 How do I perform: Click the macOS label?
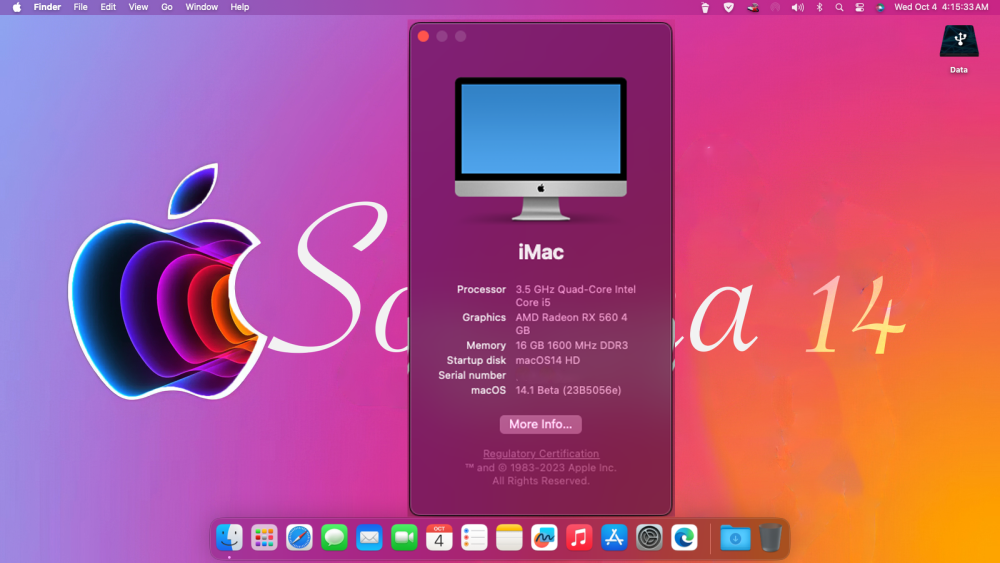click(489, 390)
